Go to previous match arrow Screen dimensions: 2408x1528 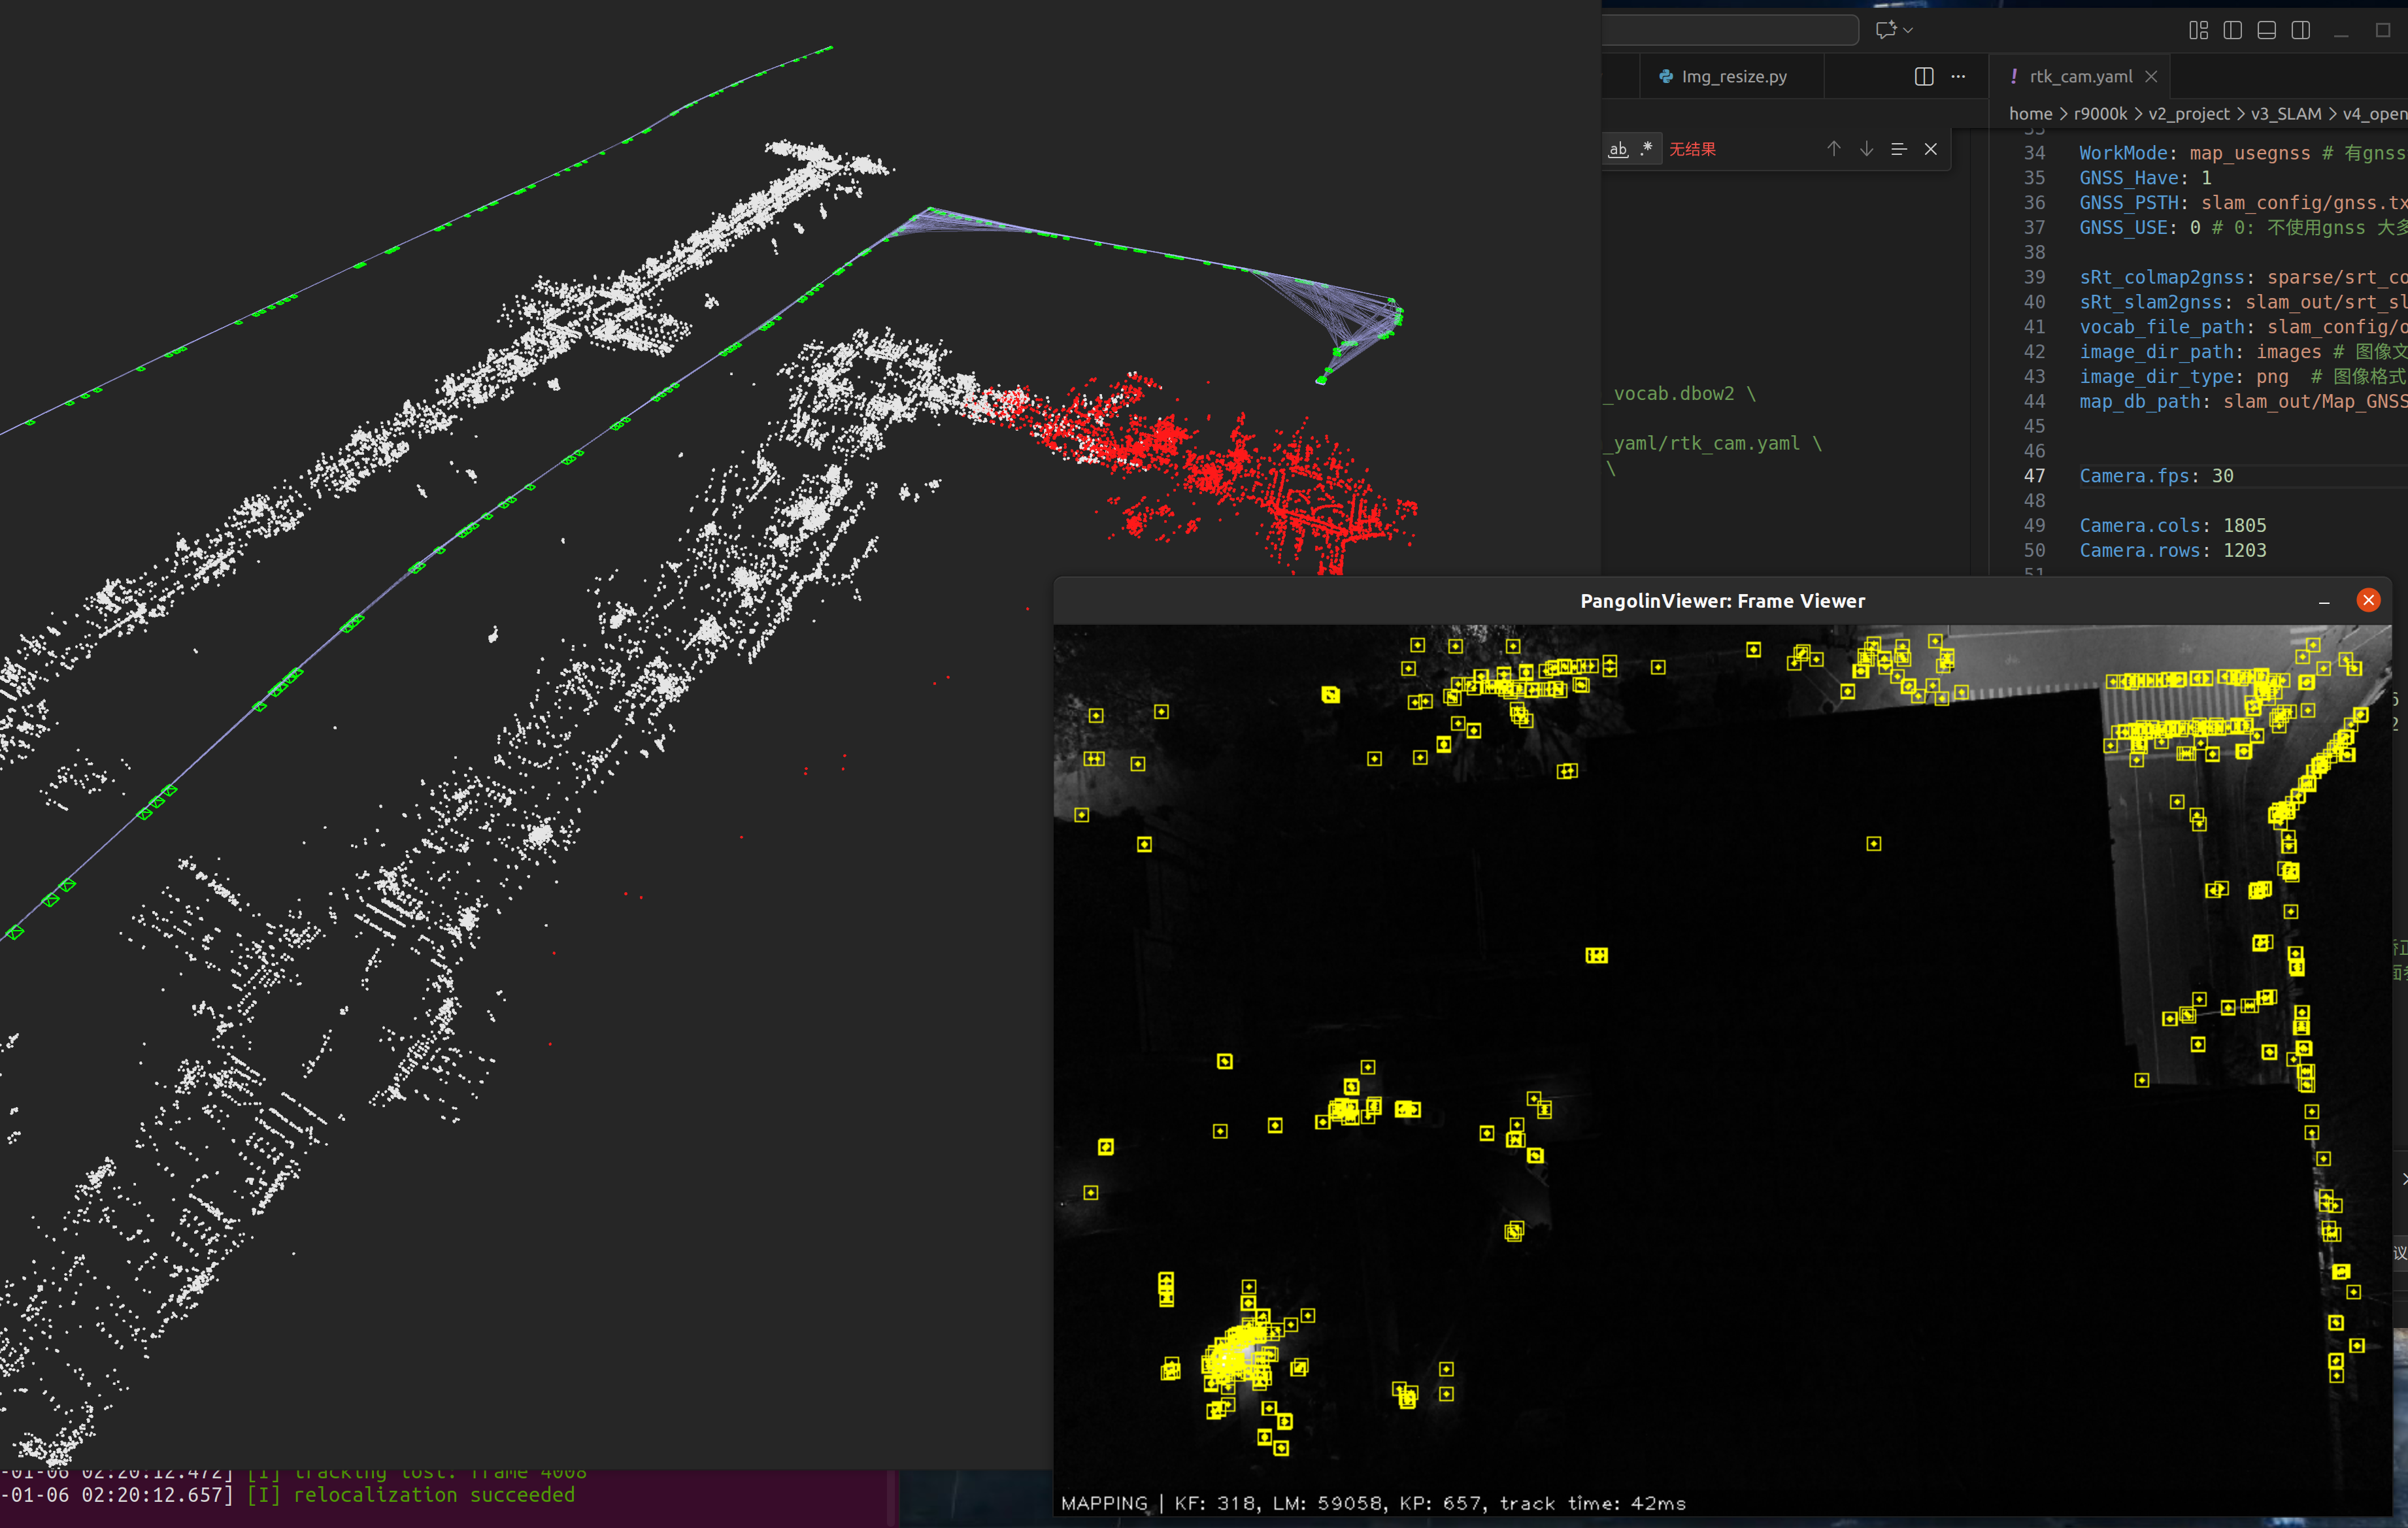click(1833, 149)
